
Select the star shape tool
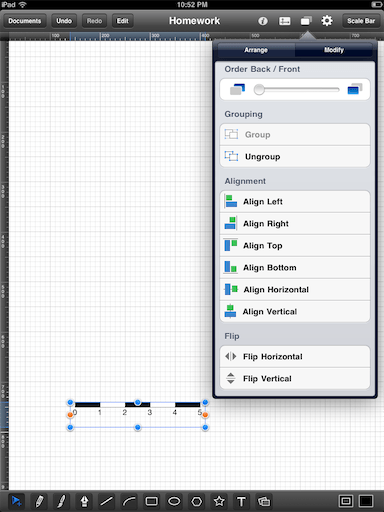click(x=219, y=501)
